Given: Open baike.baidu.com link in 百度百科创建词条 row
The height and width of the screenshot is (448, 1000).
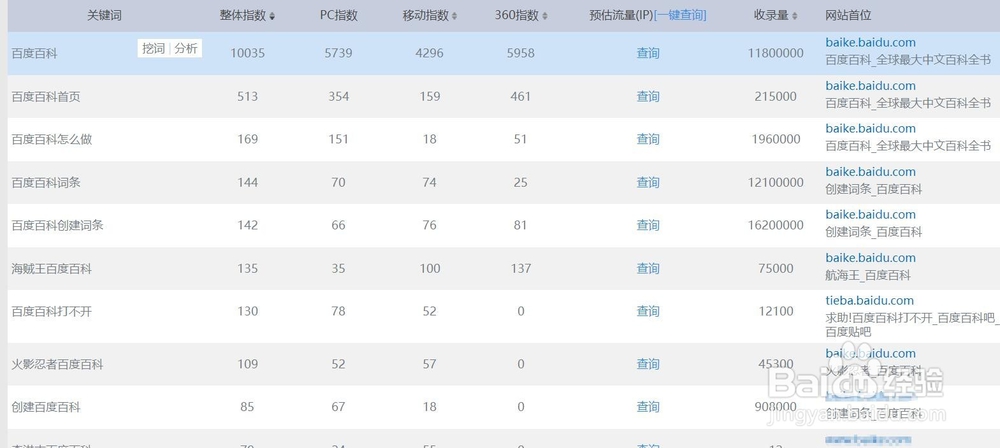Looking at the screenshot, I should pyautogui.click(x=870, y=214).
